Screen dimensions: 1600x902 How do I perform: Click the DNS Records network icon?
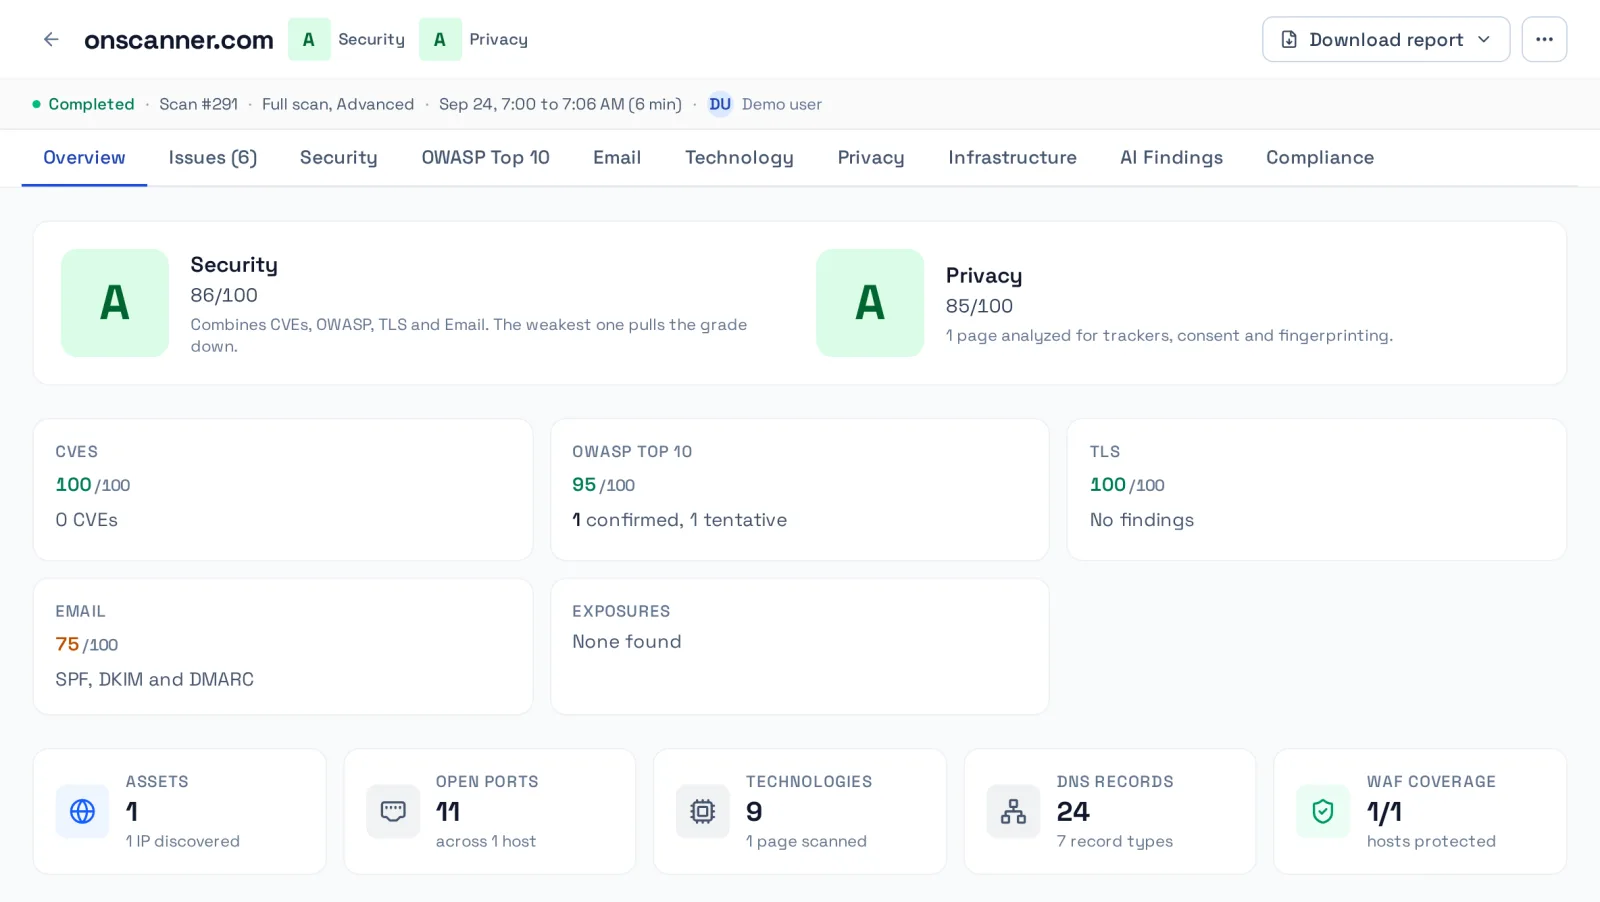pos(1013,811)
